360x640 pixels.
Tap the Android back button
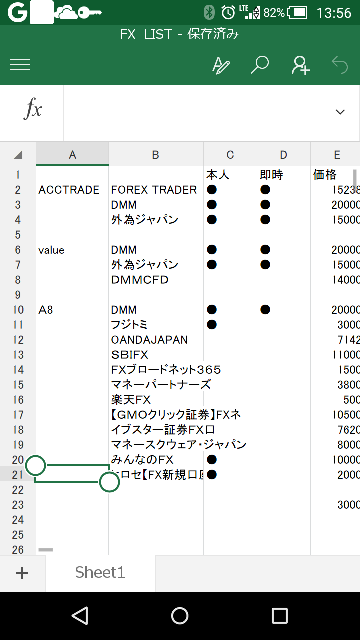coord(80,615)
